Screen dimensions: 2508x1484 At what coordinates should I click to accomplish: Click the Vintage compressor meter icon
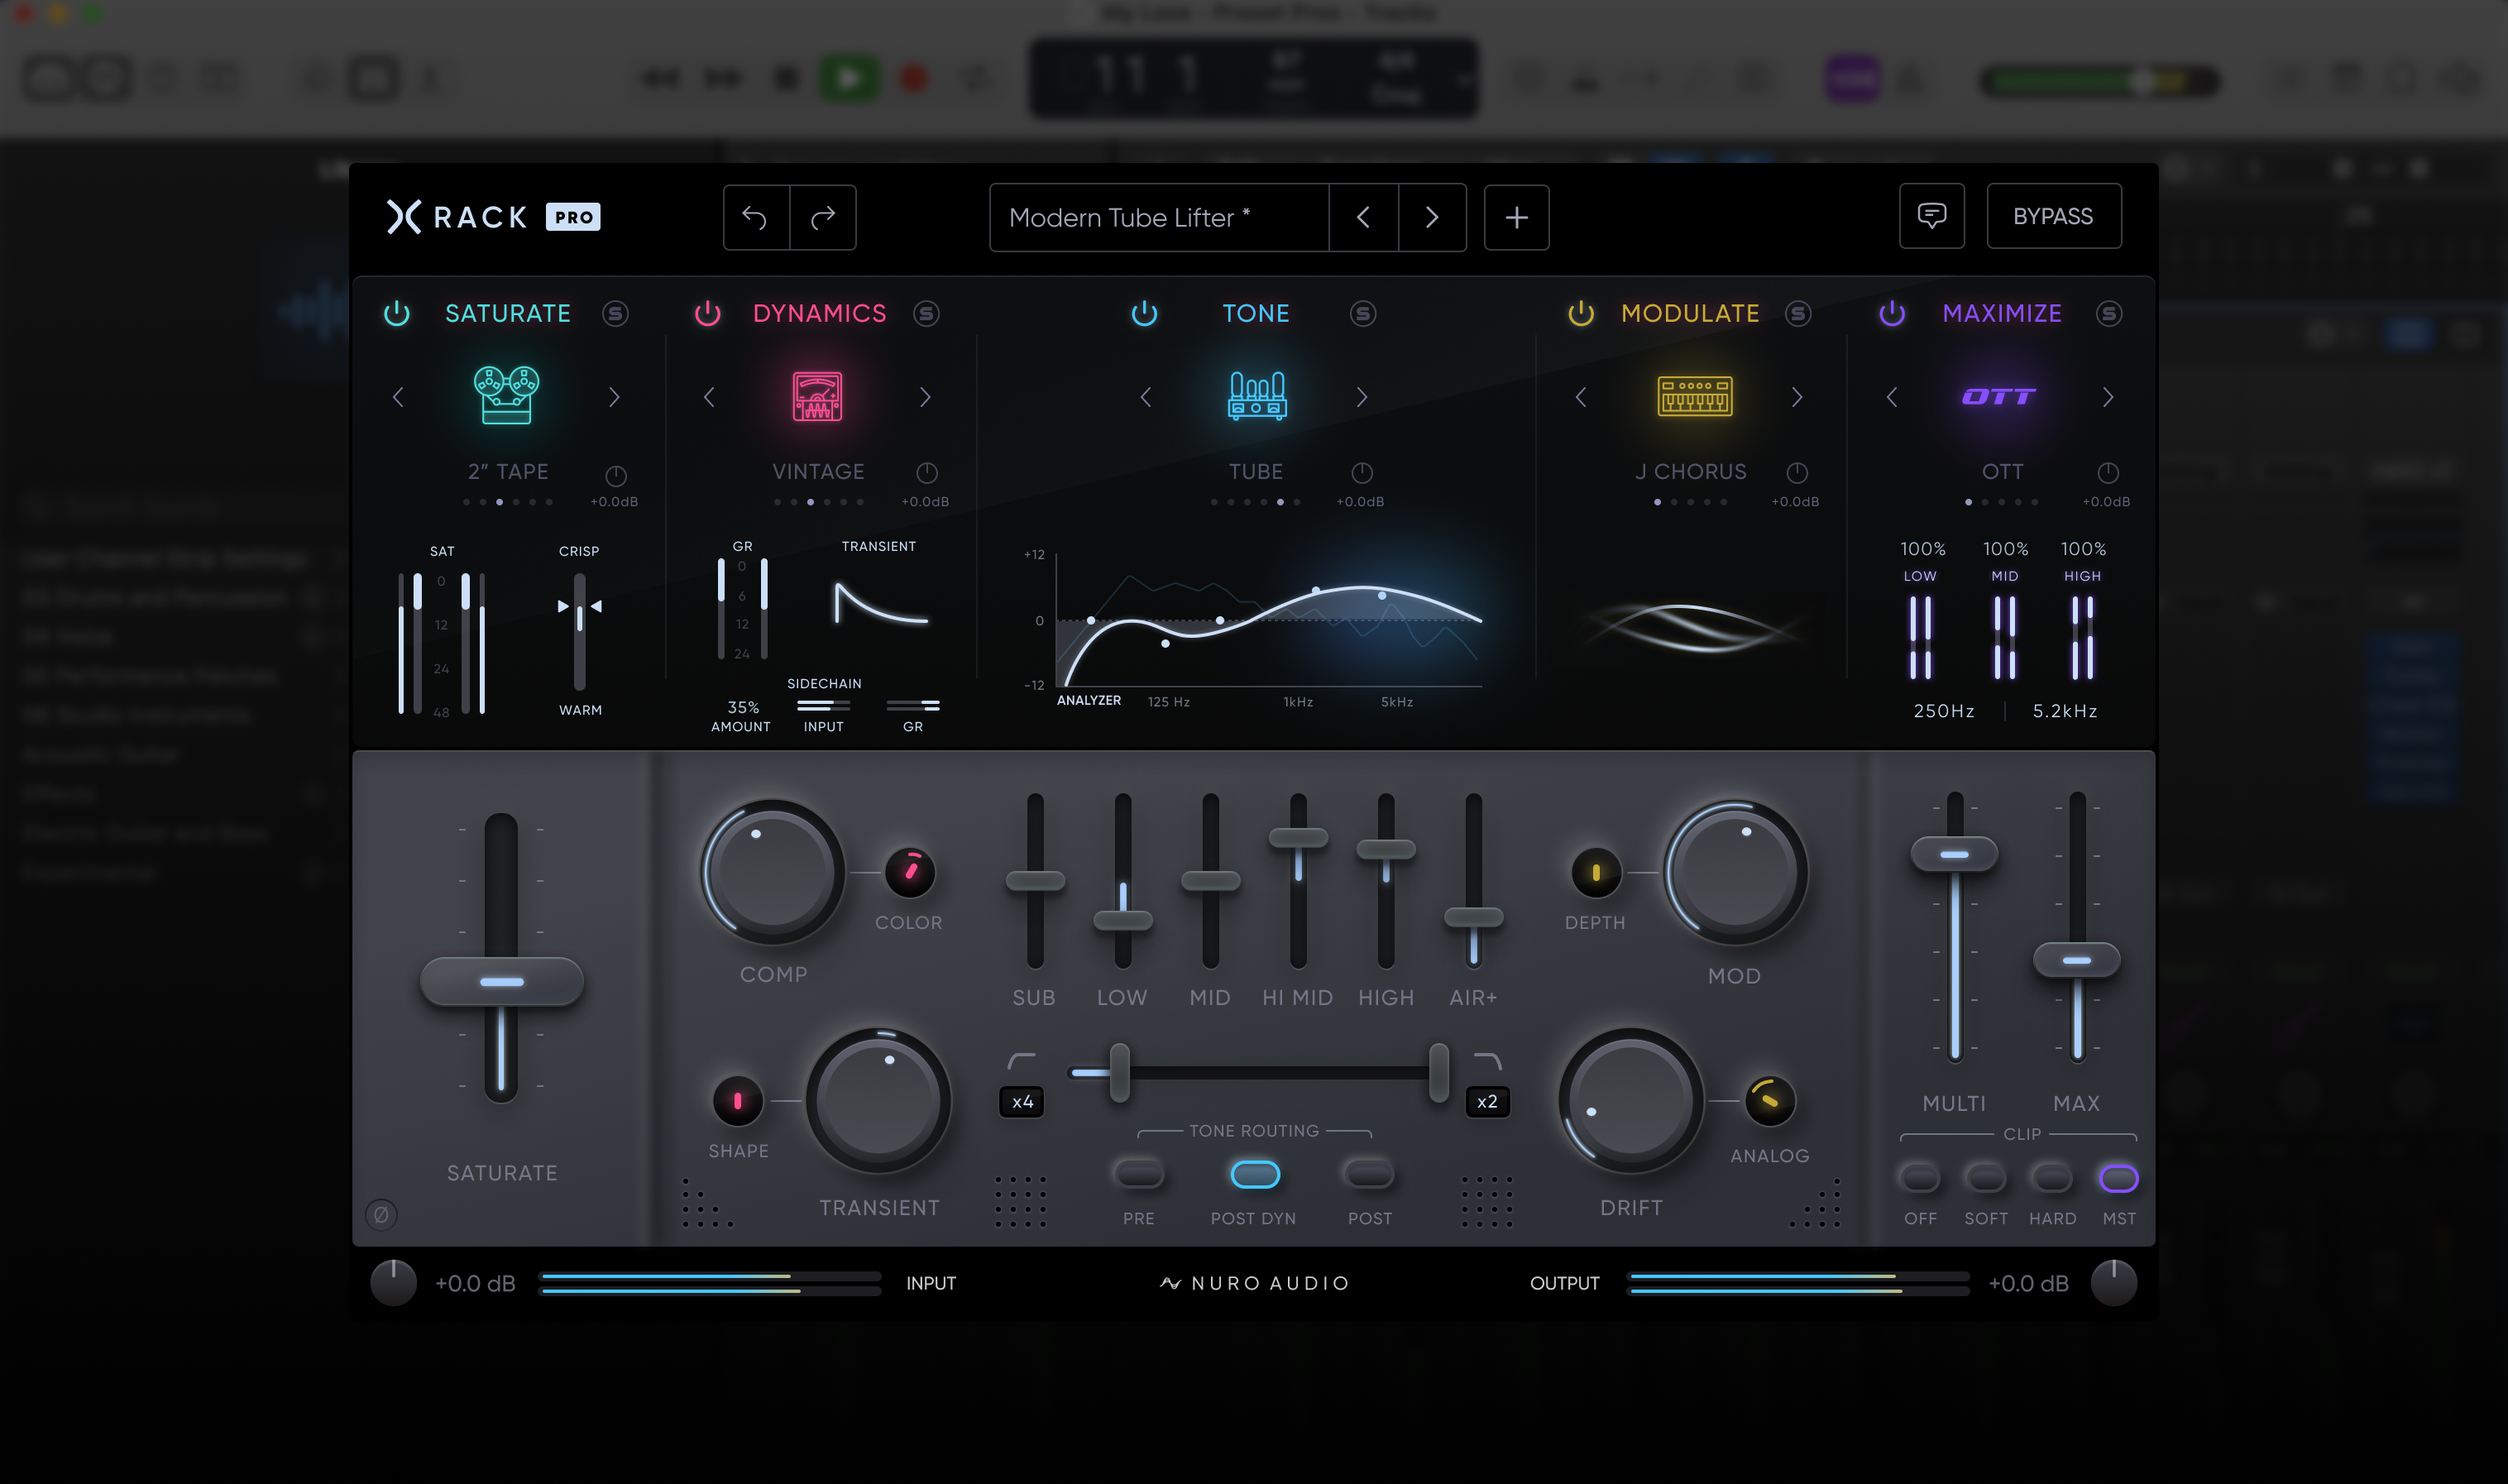click(x=817, y=396)
